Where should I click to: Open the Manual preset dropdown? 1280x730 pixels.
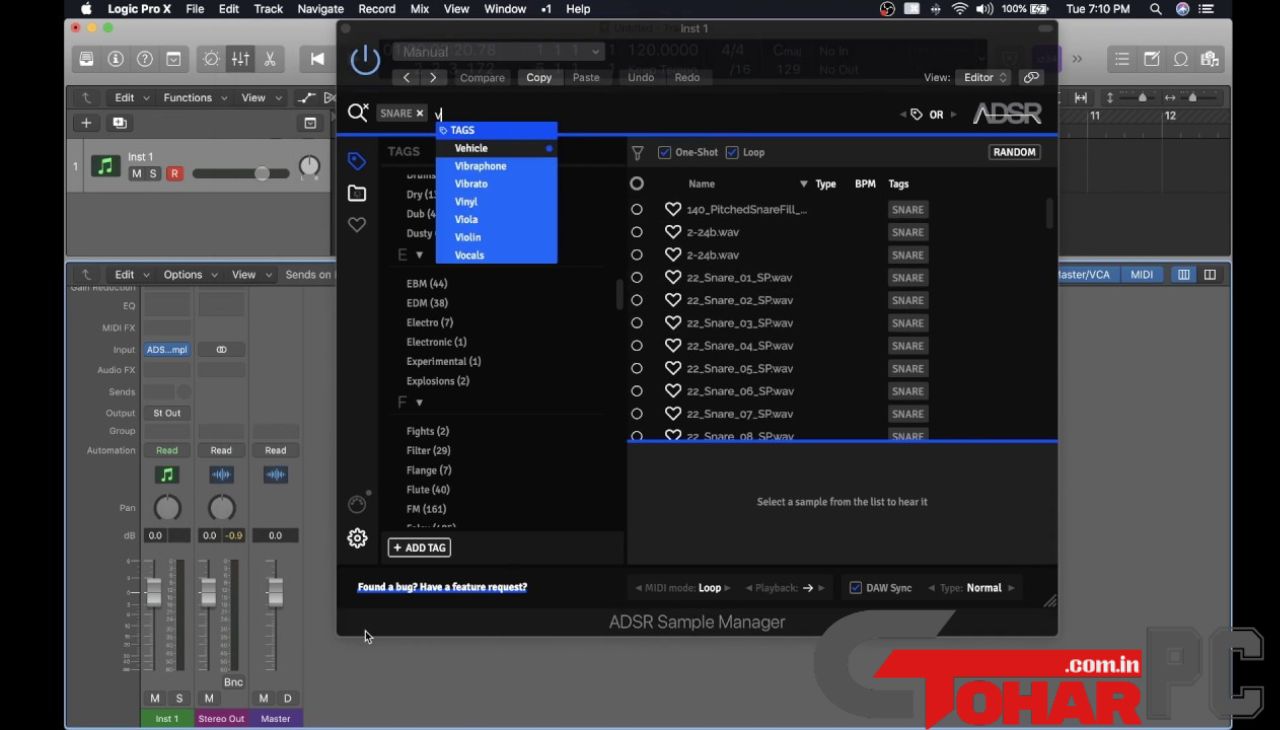pyautogui.click(x=501, y=51)
